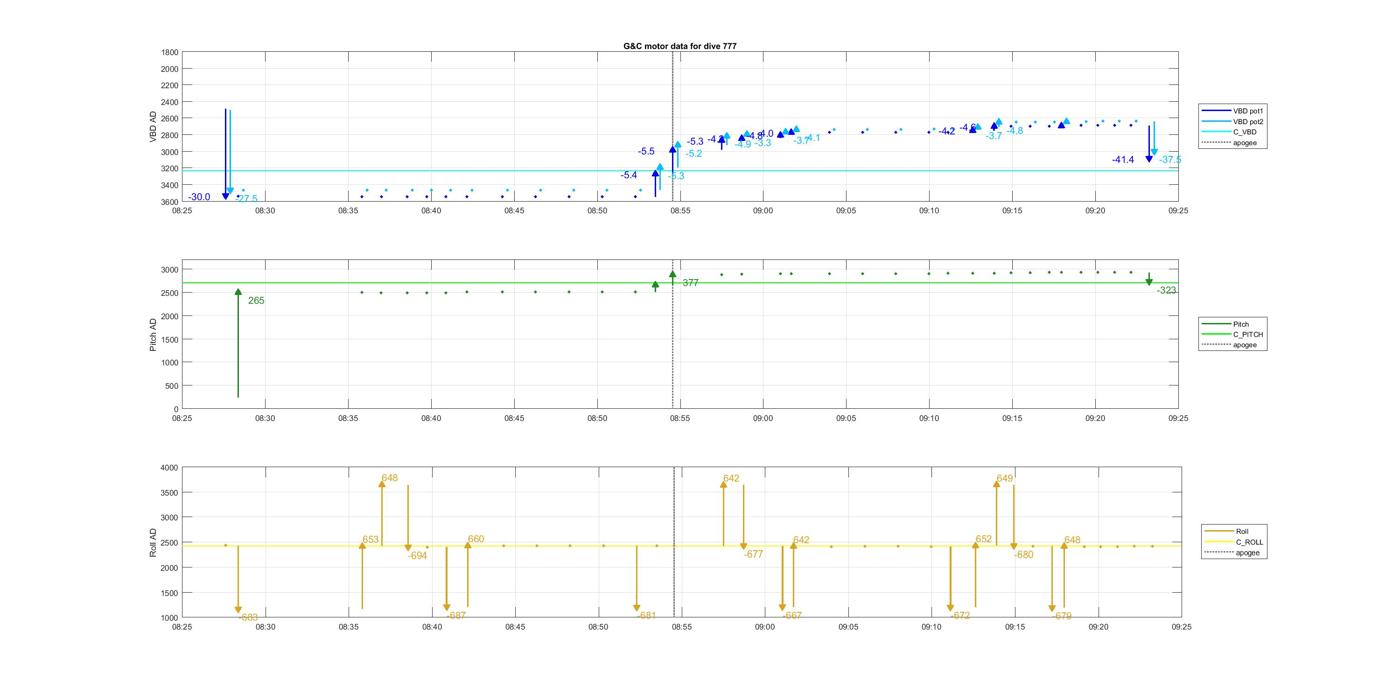Click the '649' roll value label
Image resolution: width=1400 pixels, height=693 pixels.
tap(1005, 479)
